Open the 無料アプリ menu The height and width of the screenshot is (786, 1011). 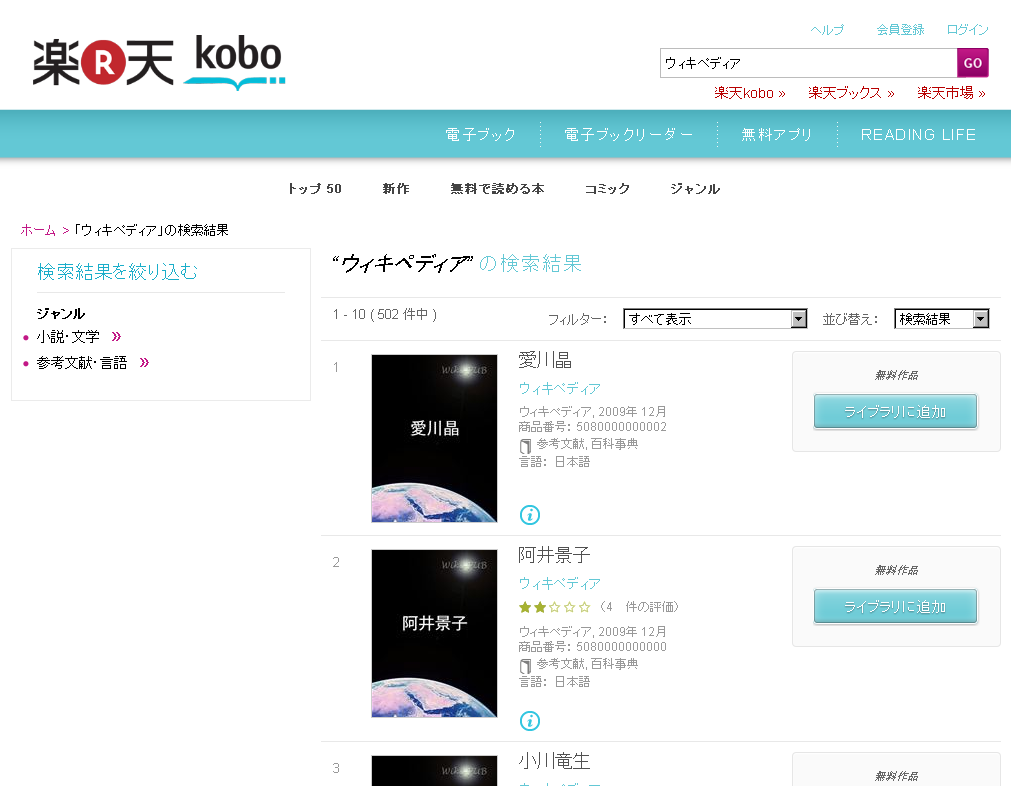point(776,134)
